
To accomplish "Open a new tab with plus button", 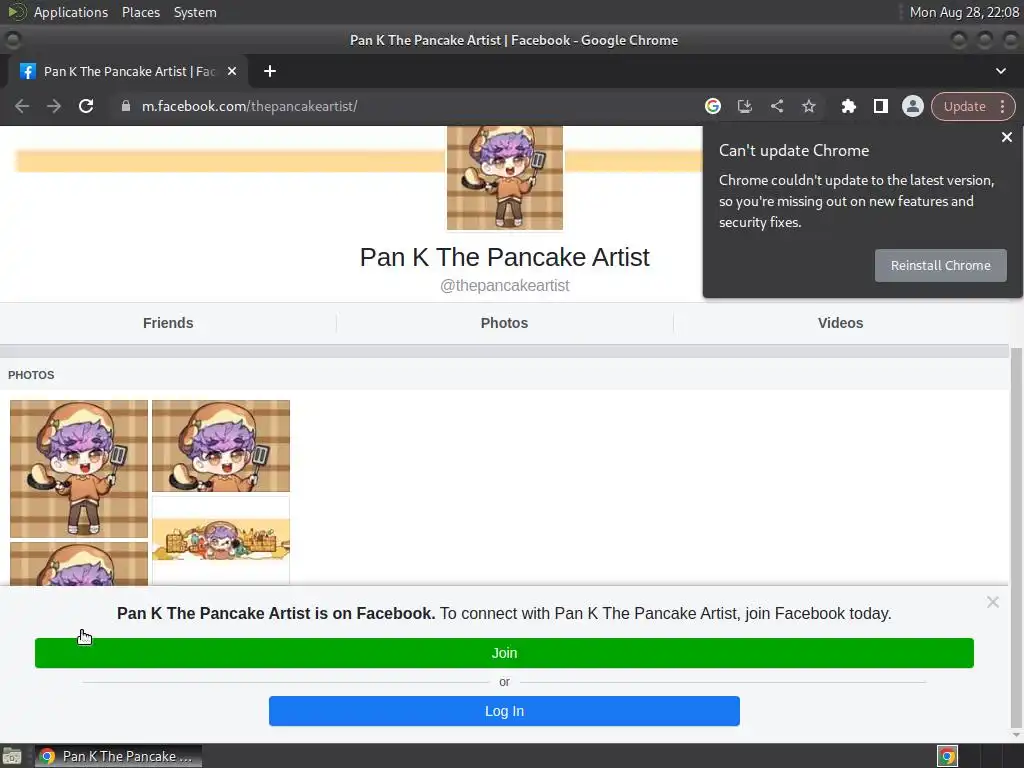I will point(270,71).
